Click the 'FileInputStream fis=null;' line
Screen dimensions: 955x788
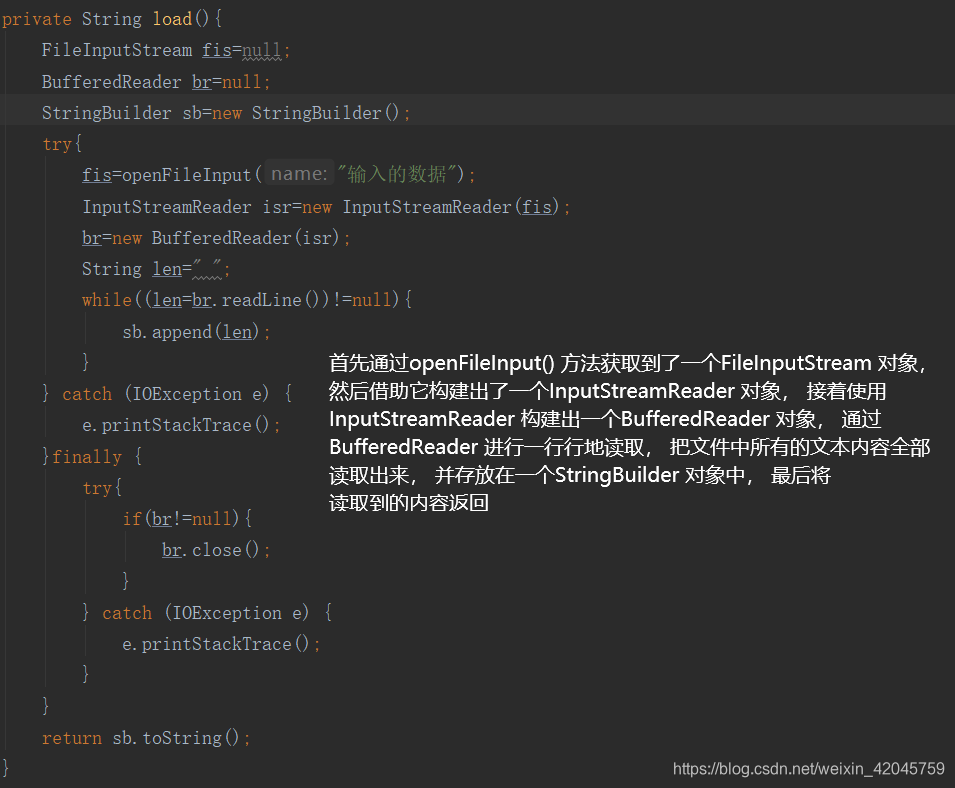point(166,50)
